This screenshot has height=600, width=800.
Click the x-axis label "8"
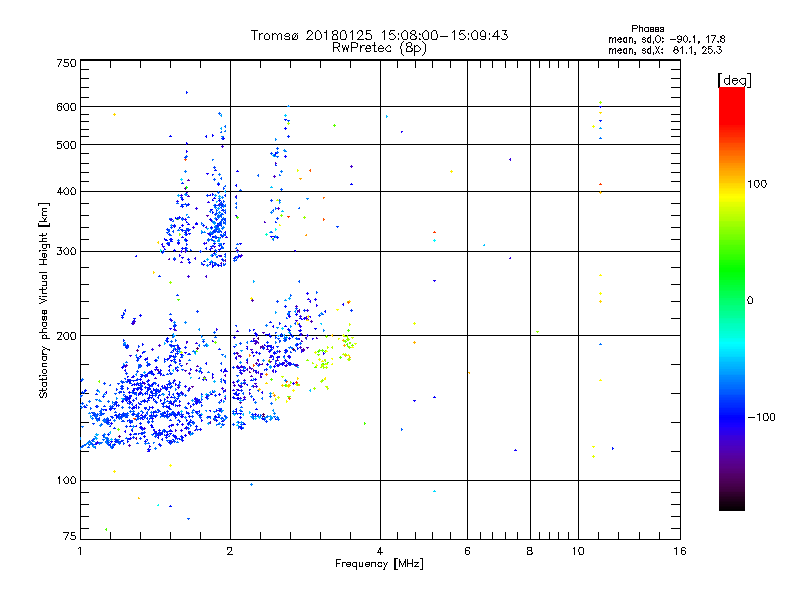[530, 551]
